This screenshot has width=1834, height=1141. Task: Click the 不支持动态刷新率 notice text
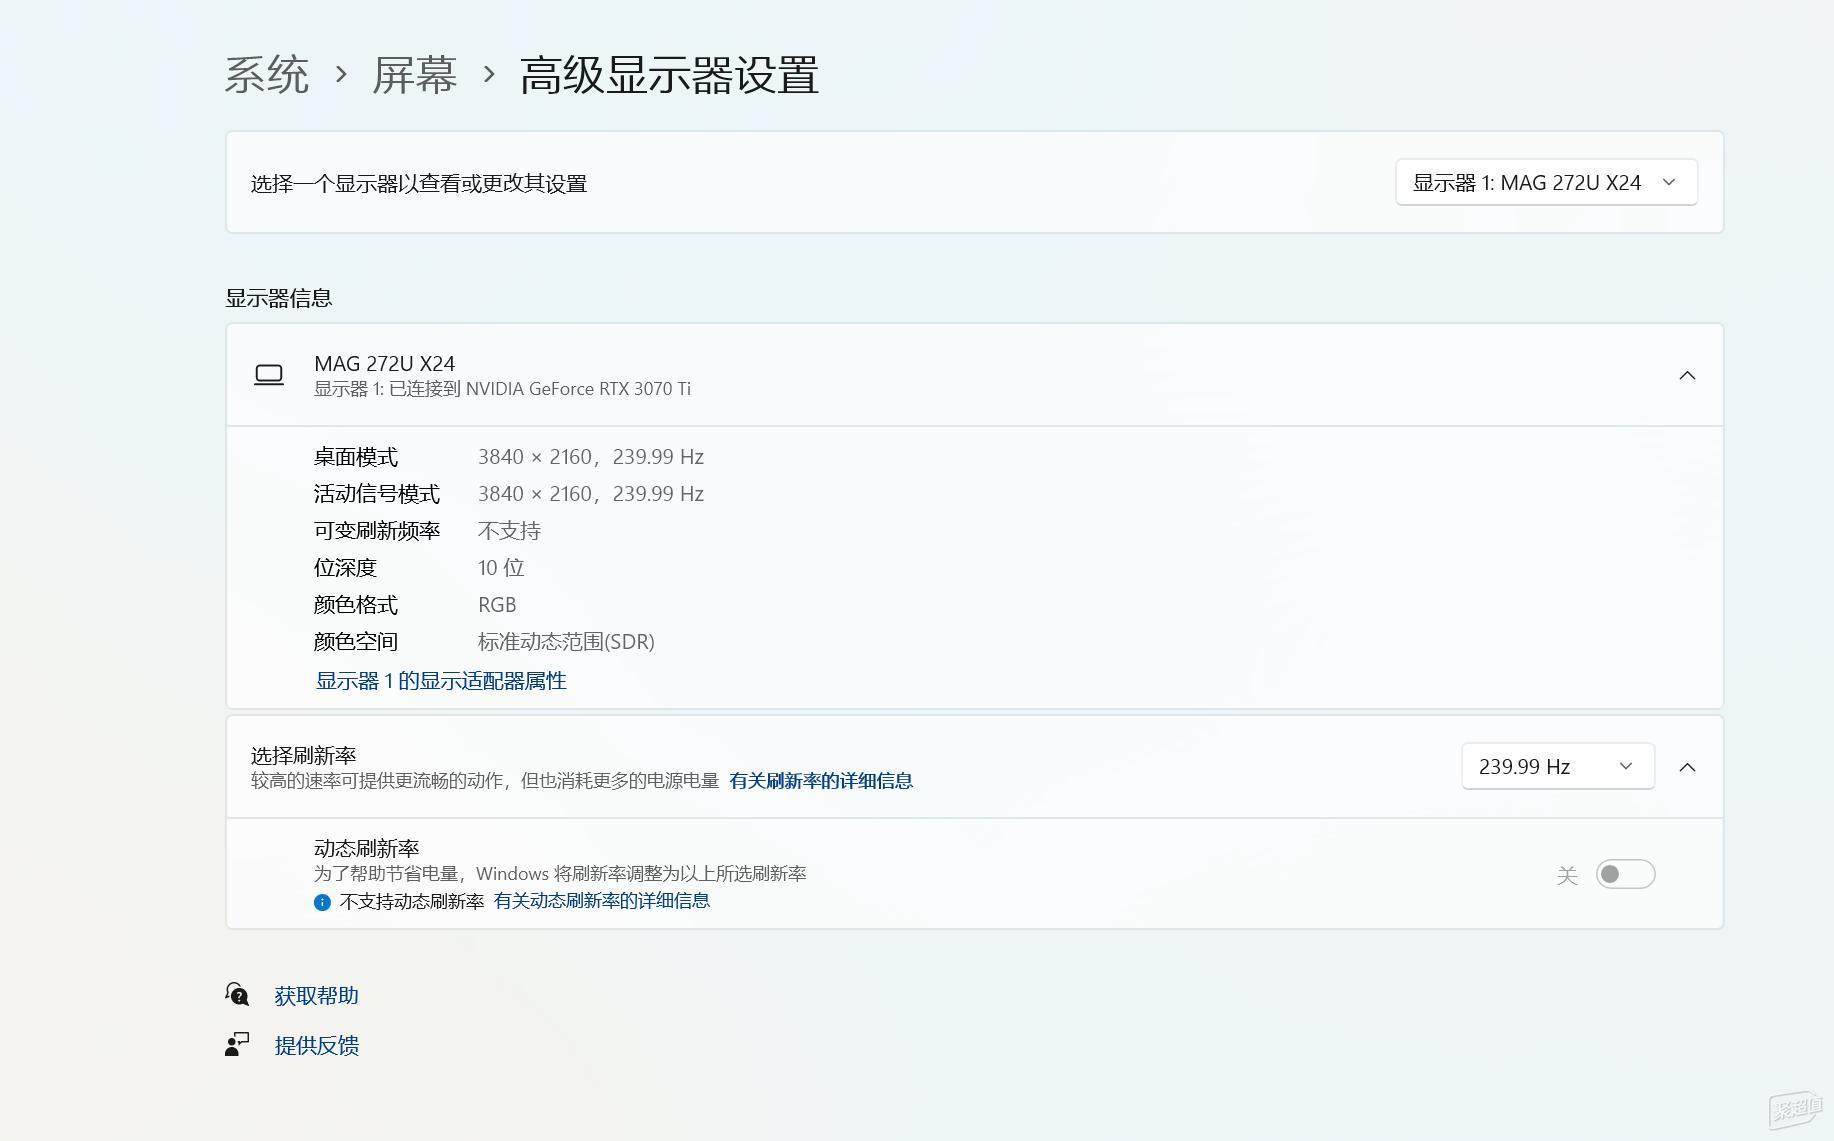click(x=412, y=901)
